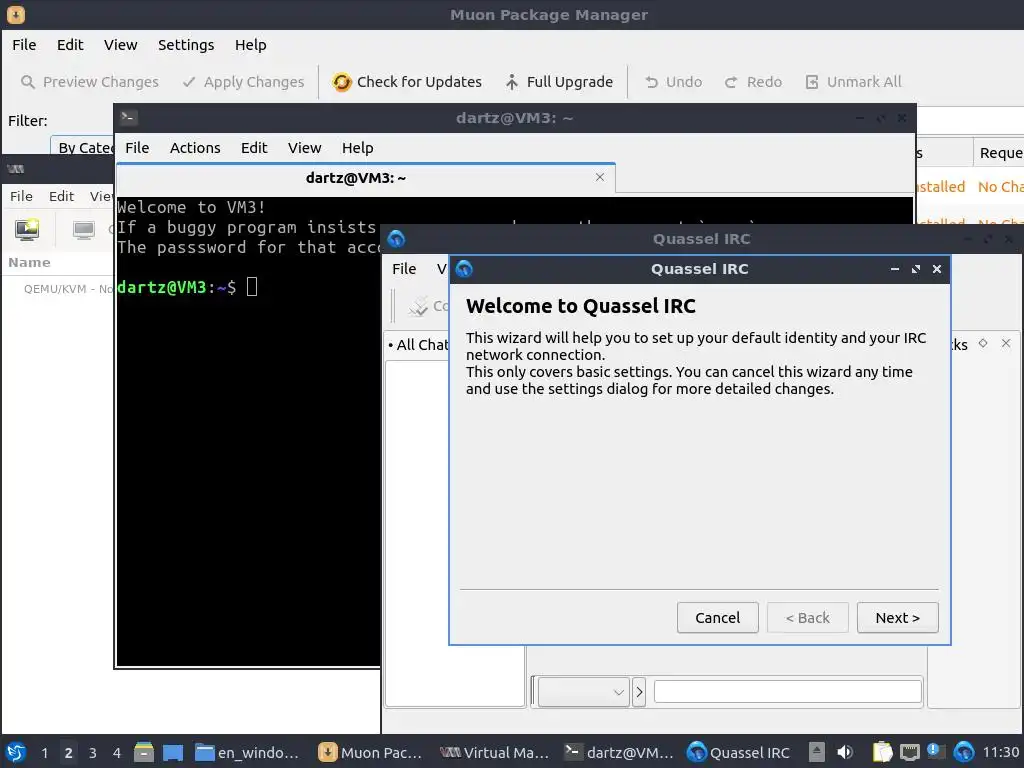Click update notifier tray icon
This screenshot has width=1024, height=768.
[x=935, y=751]
